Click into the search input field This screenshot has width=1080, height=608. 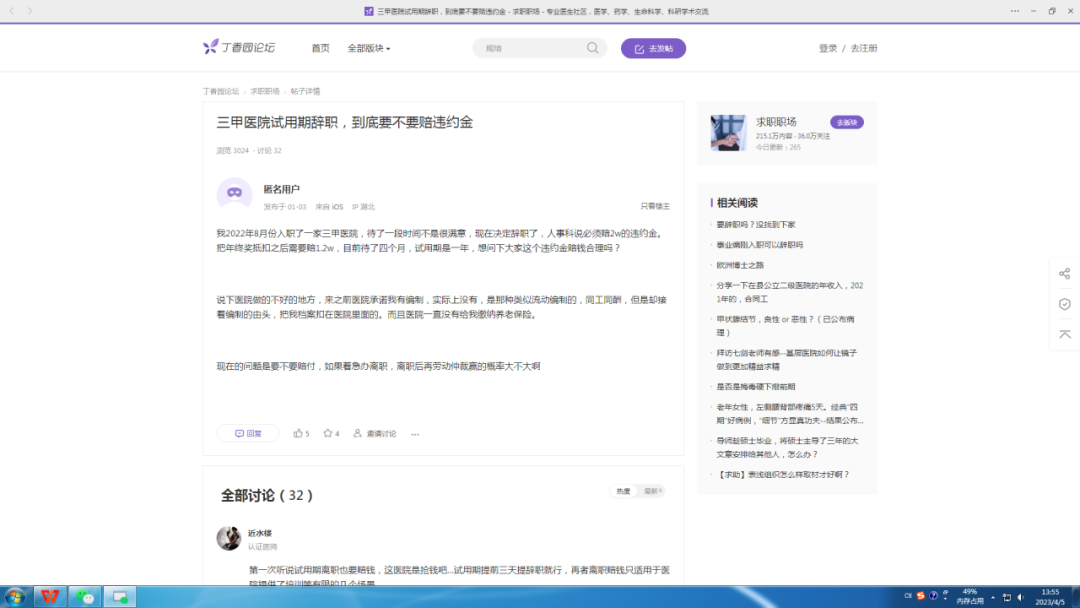click(530, 48)
